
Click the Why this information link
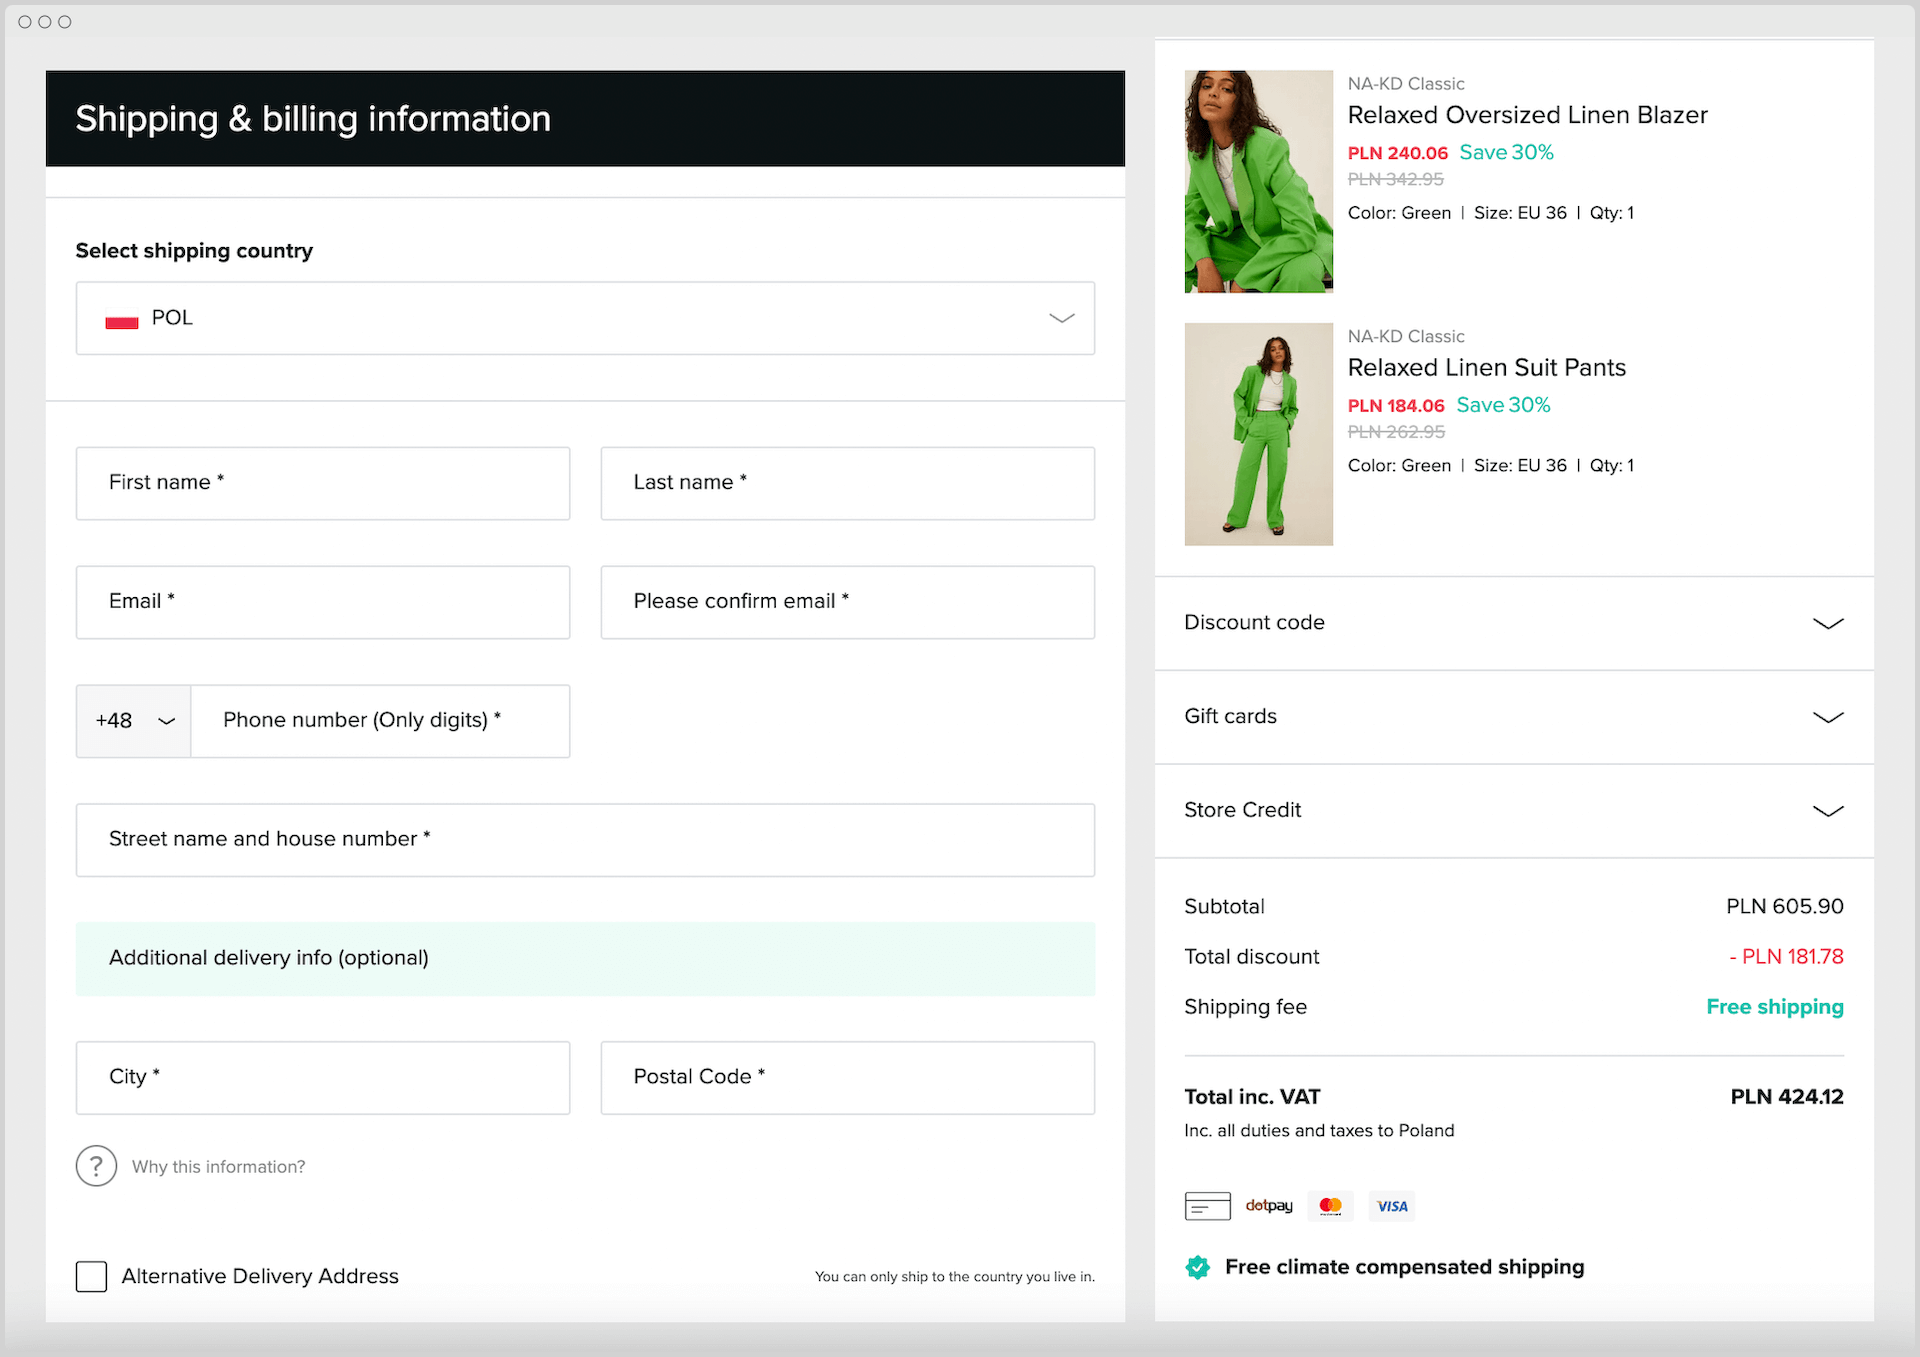tap(219, 1167)
